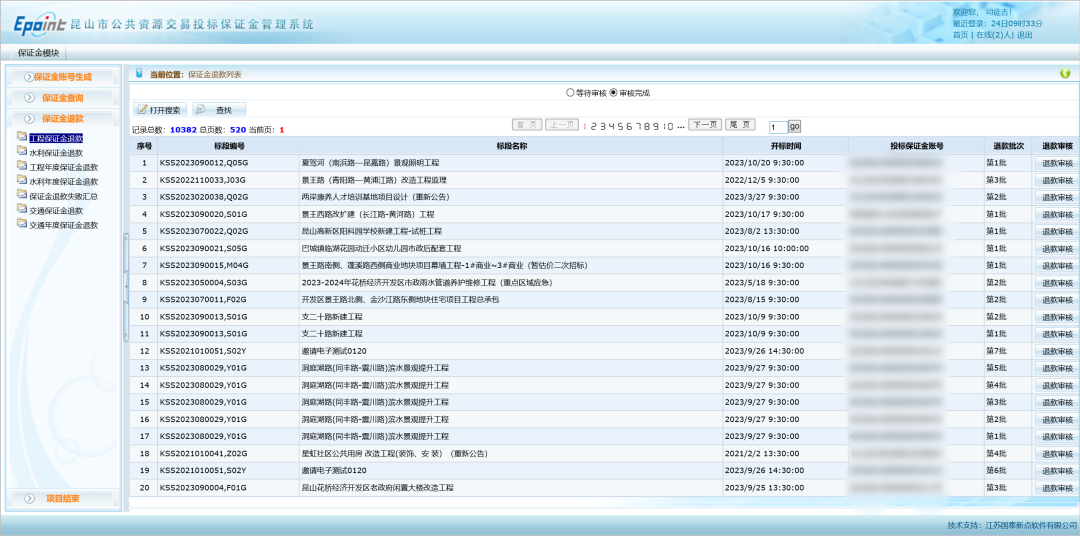Screen dimensions: 1080x536
Task: Go to page 5 in pagination
Action: point(619,126)
